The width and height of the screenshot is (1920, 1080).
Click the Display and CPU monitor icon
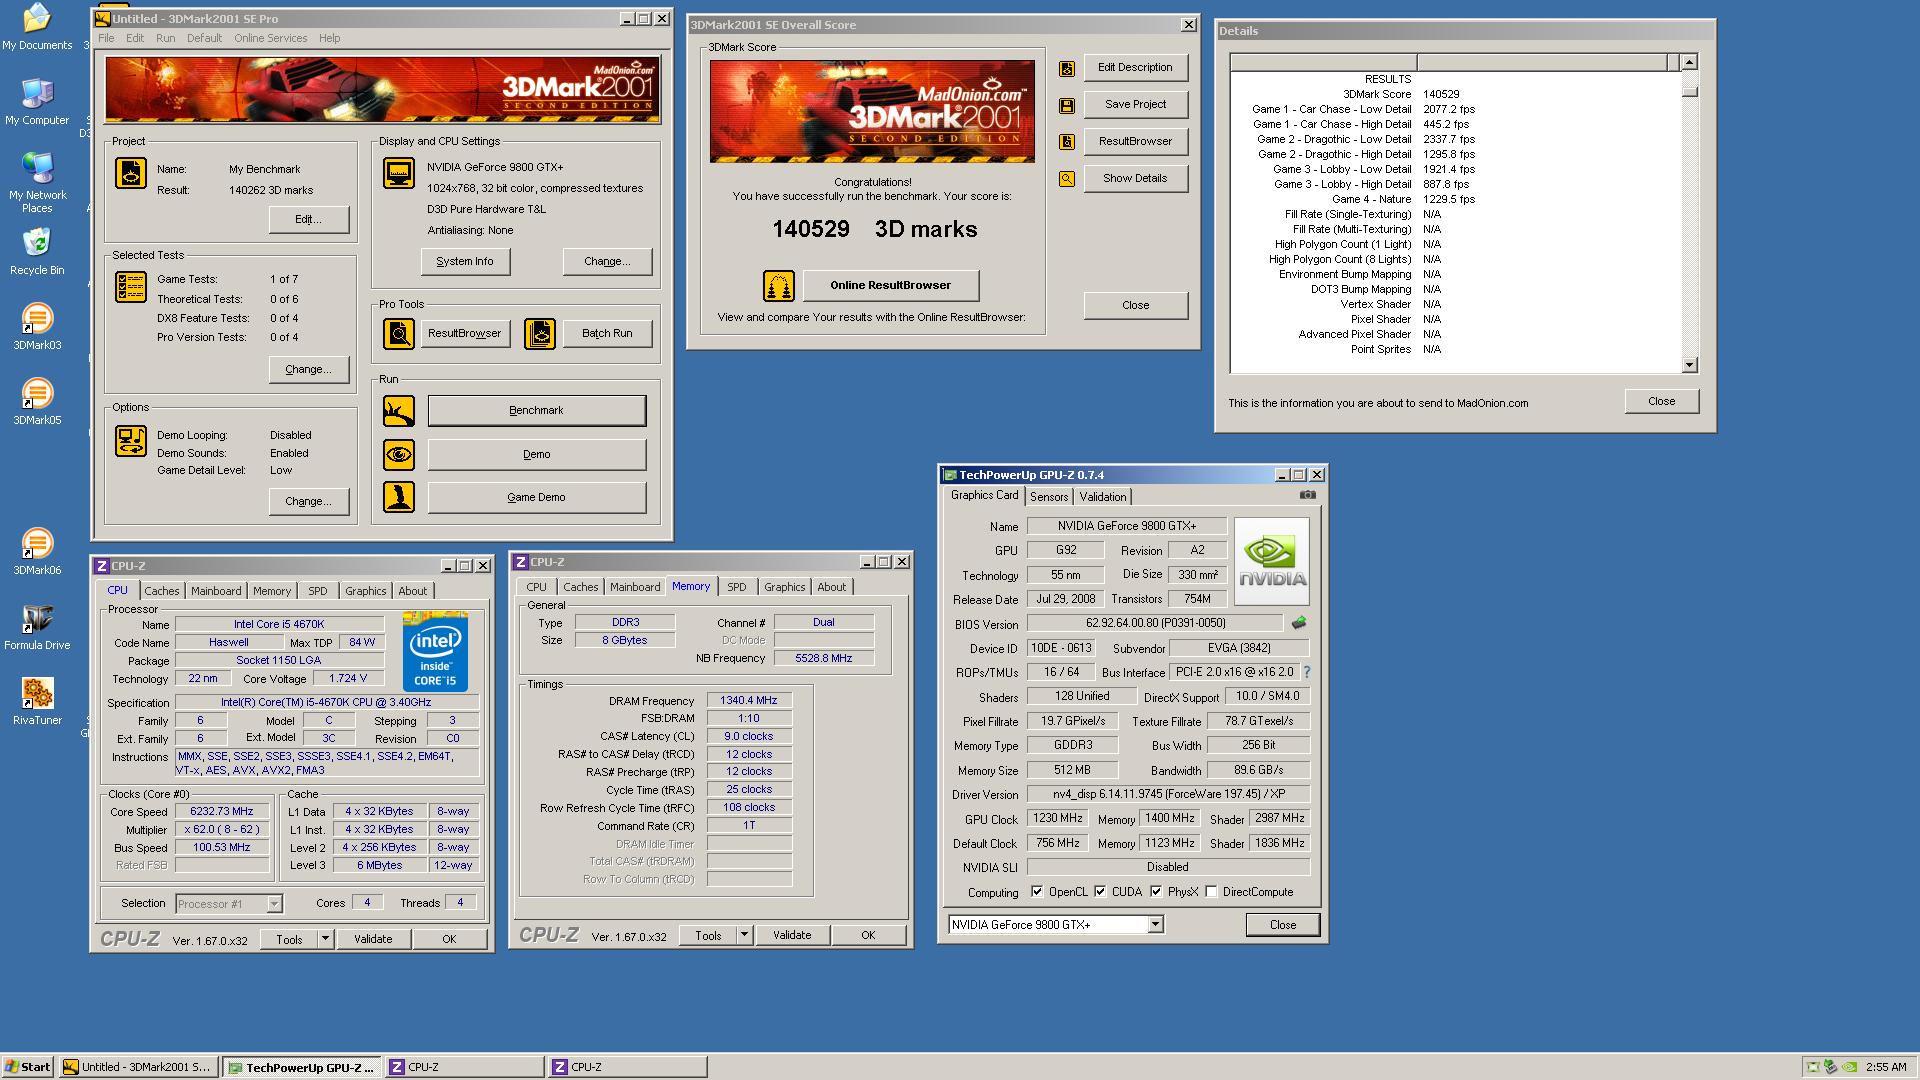(x=399, y=173)
